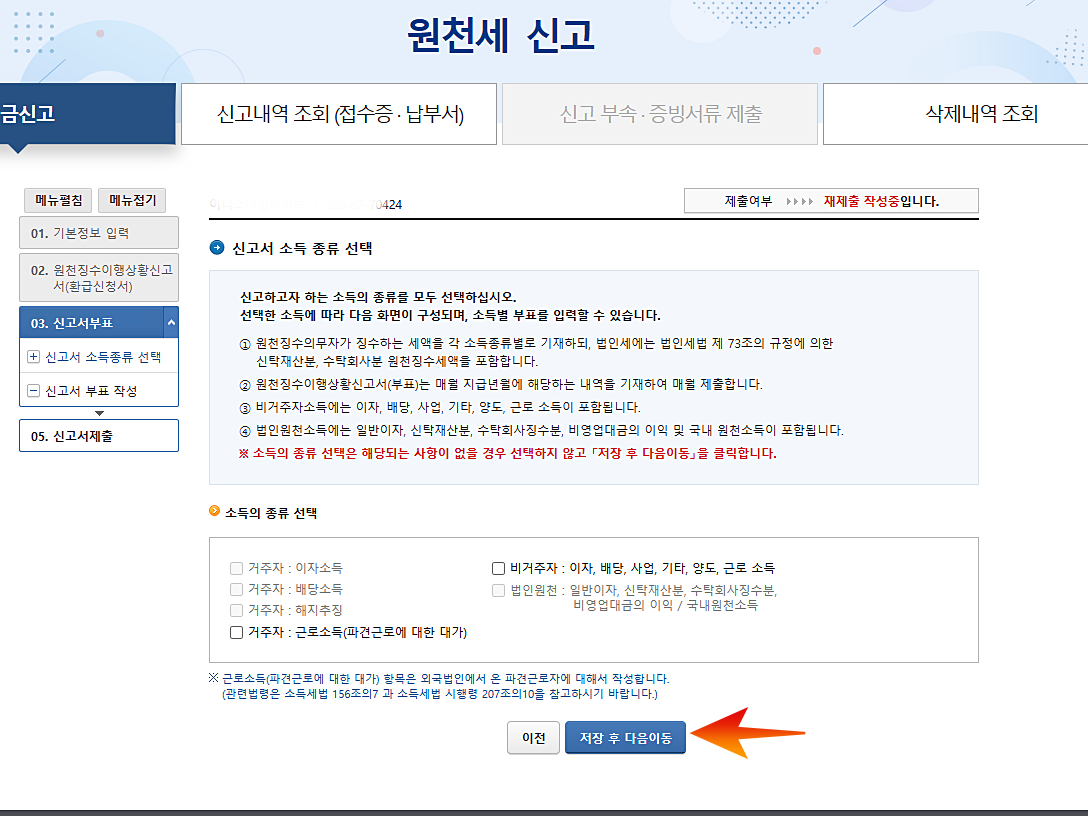Check 법인원천 : 일반이자, 신탁재산분 checkbox
1088x816 pixels.
[498, 590]
